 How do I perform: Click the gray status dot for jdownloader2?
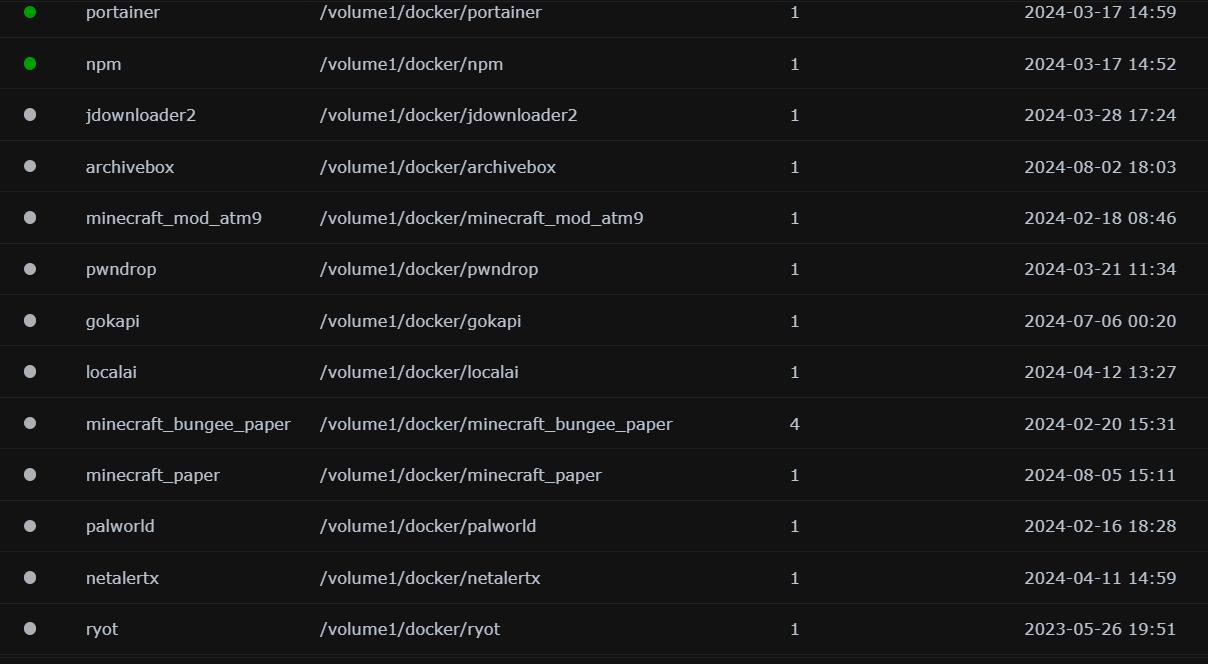[x=30, y=115]
